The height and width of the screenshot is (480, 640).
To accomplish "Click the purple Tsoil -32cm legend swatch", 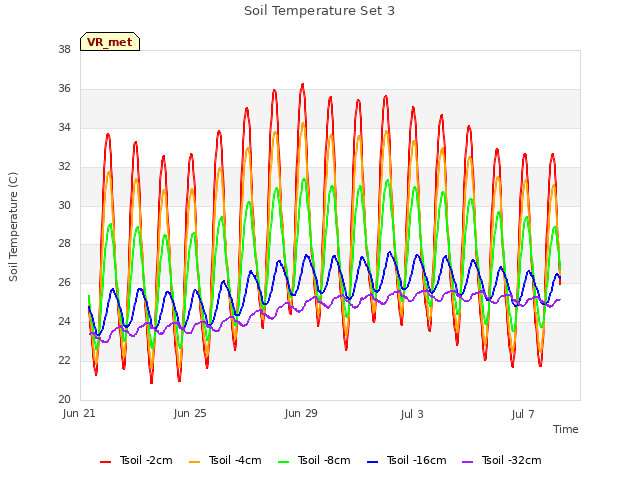I will (x=467, y=462).
